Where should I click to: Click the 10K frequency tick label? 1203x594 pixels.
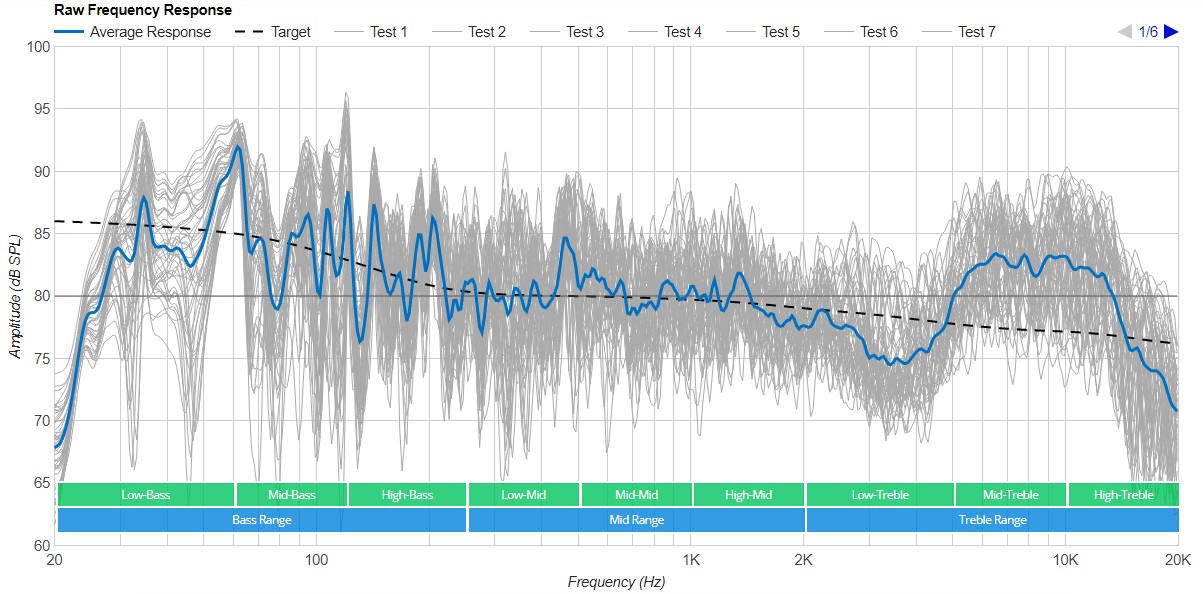[x=1064, y=558]
